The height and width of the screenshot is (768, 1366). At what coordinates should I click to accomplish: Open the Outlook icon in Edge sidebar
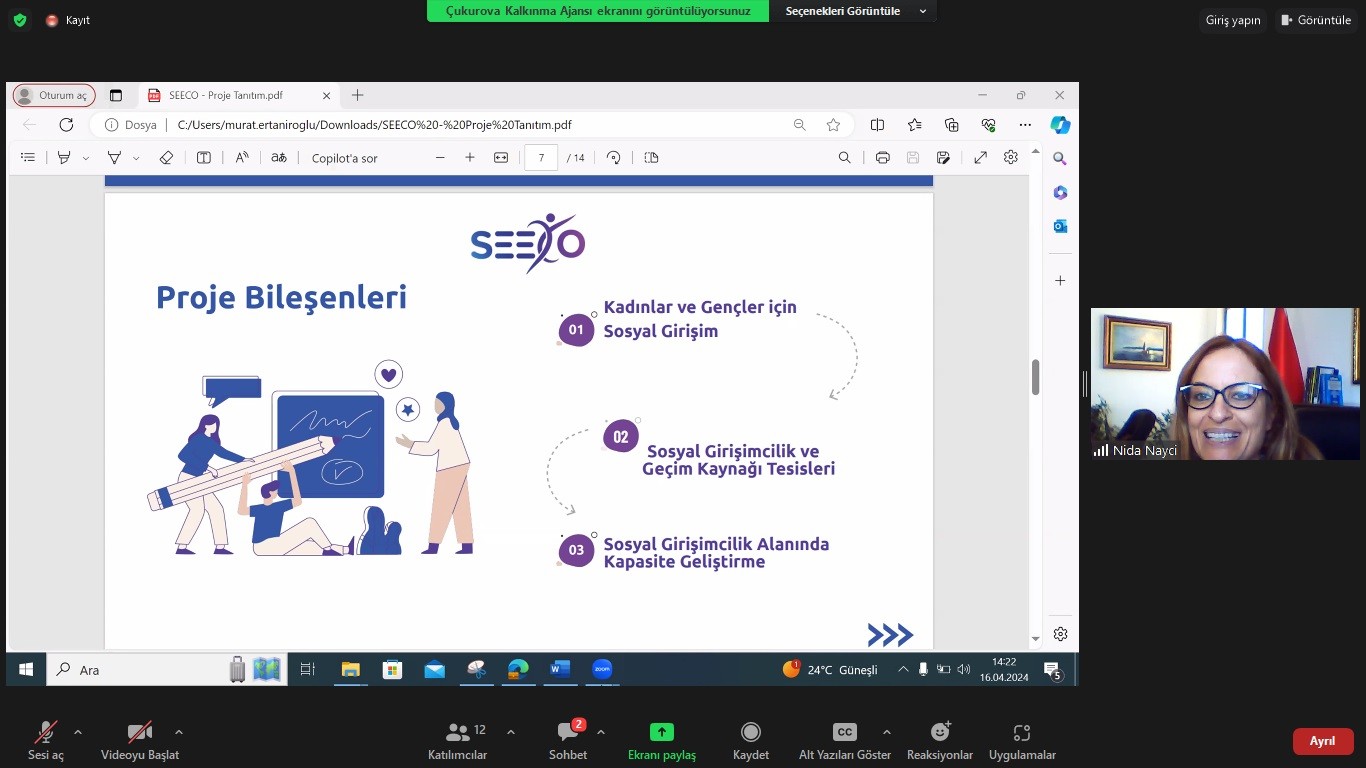click(x=1060, y=226)
